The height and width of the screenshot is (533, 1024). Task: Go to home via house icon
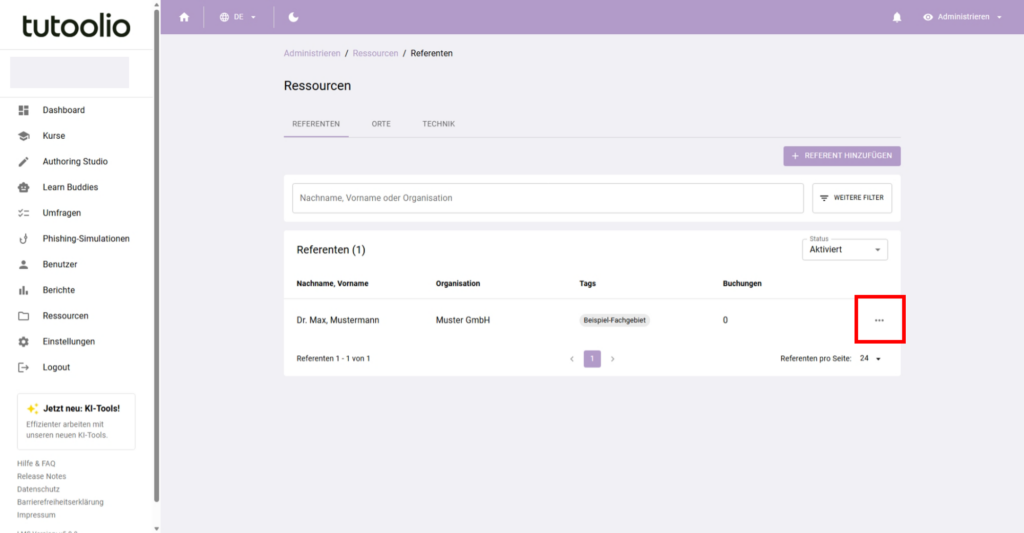click(184, 17)
